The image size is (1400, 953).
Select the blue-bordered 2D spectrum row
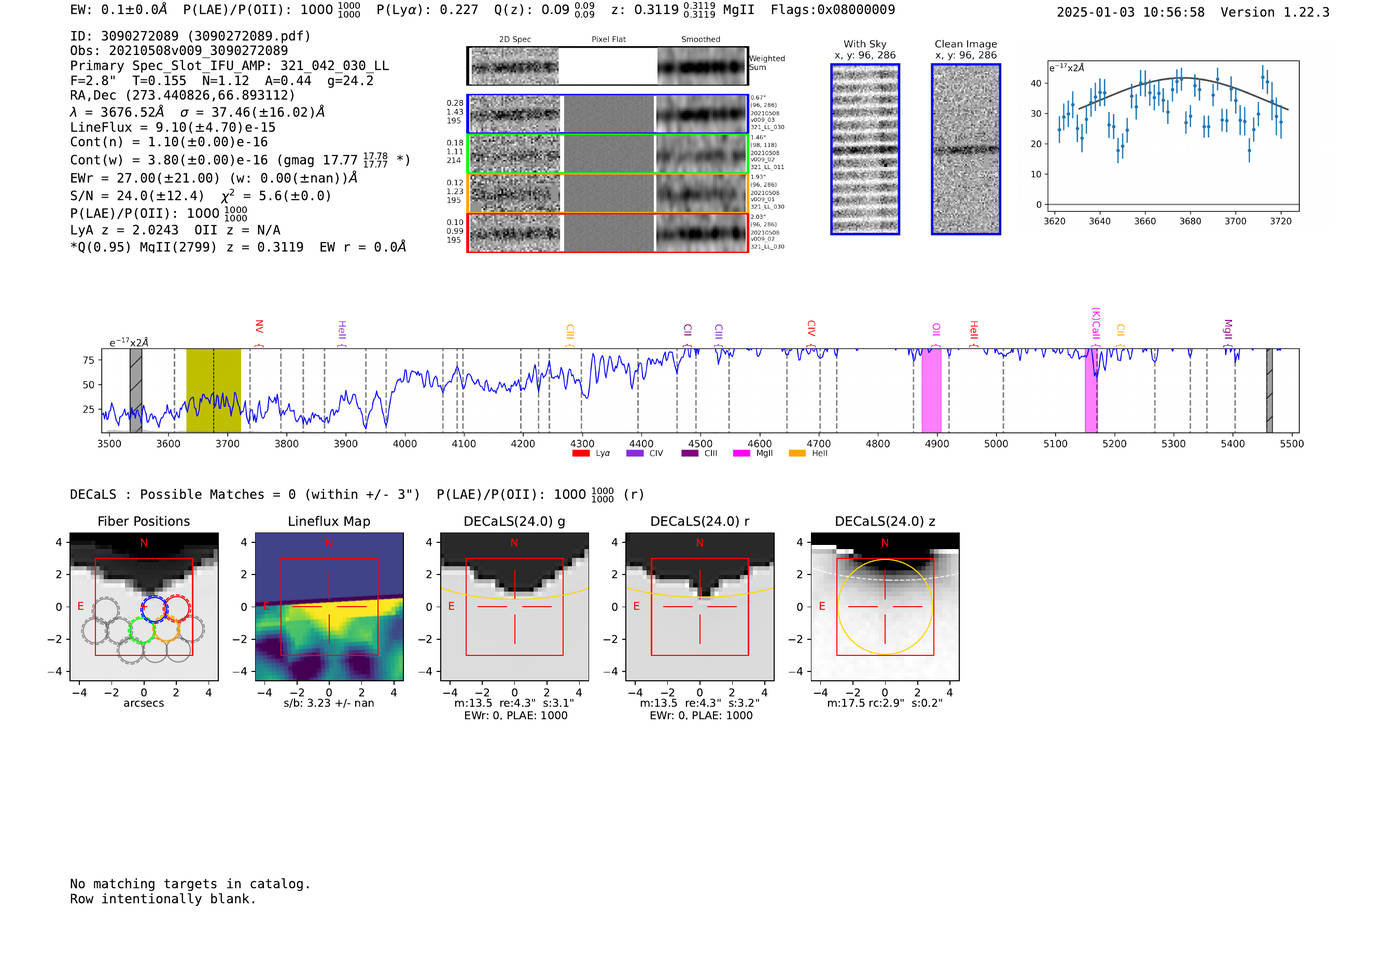coord(607,114)
